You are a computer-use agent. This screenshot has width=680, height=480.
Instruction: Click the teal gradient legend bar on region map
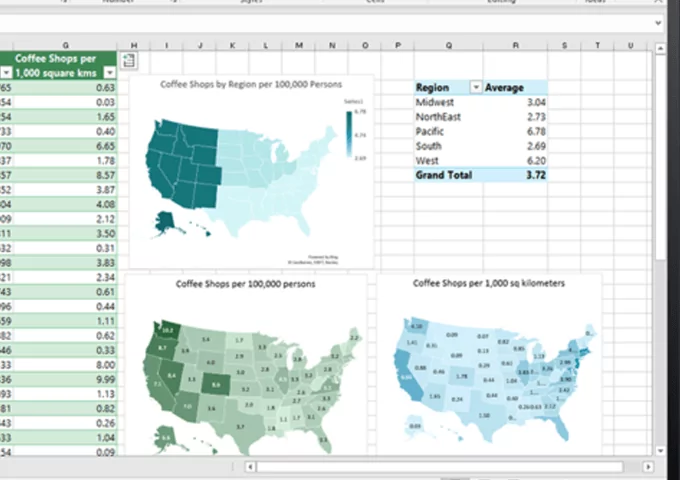point(349,134)
